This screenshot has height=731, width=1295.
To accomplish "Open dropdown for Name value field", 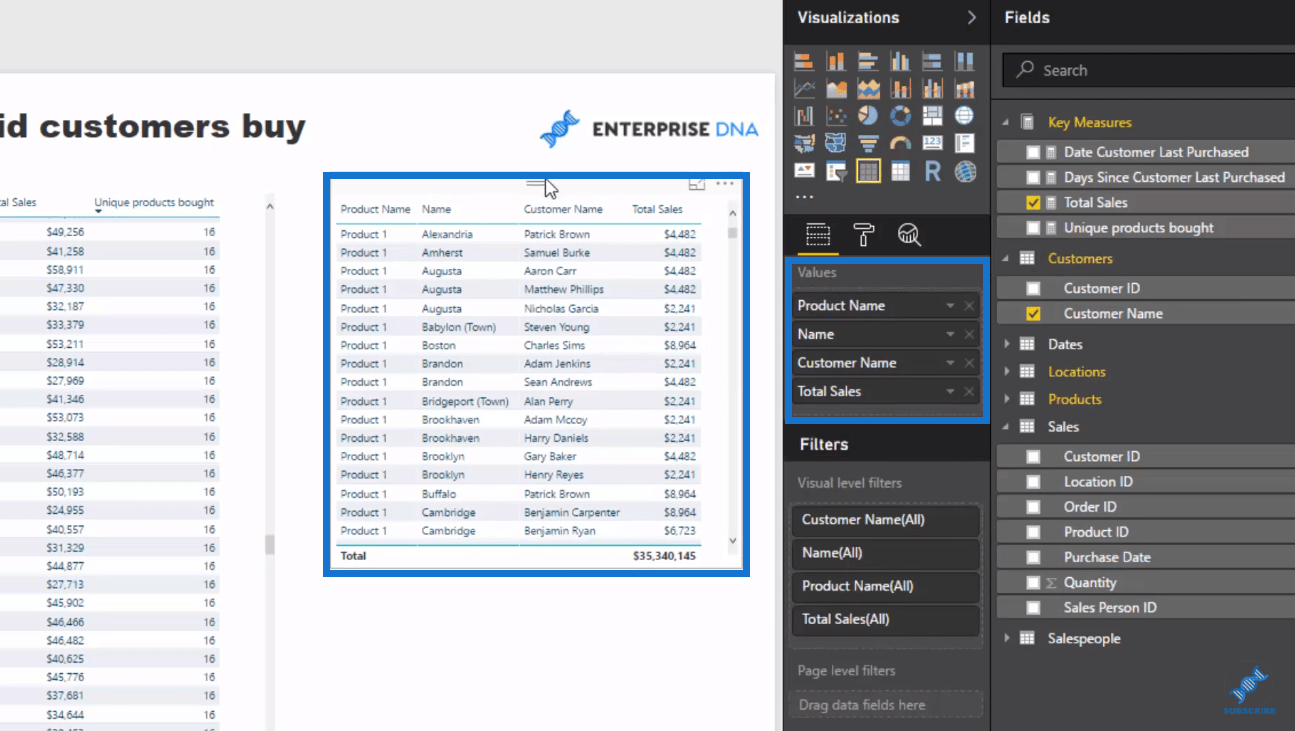I will [950, 334].
